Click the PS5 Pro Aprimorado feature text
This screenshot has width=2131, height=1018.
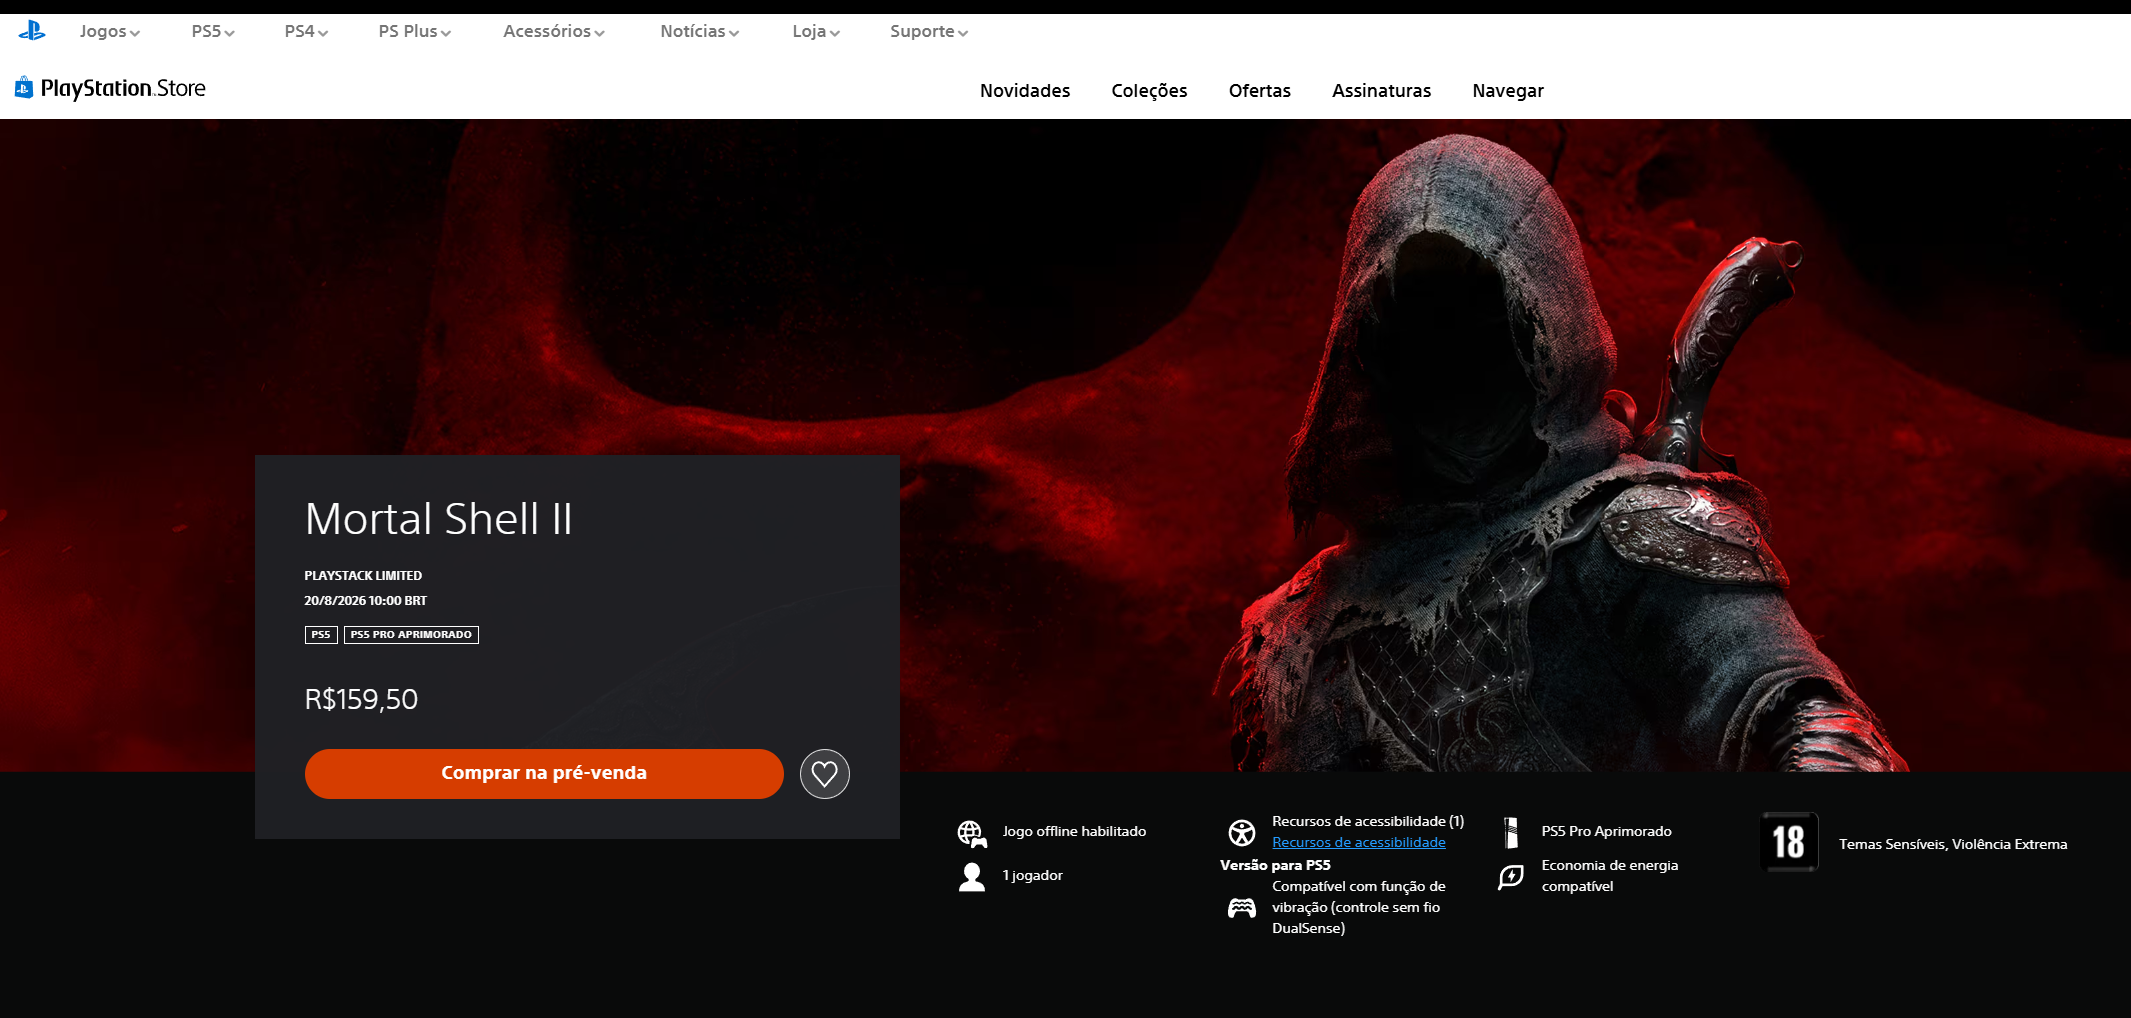pos(1607,832)
